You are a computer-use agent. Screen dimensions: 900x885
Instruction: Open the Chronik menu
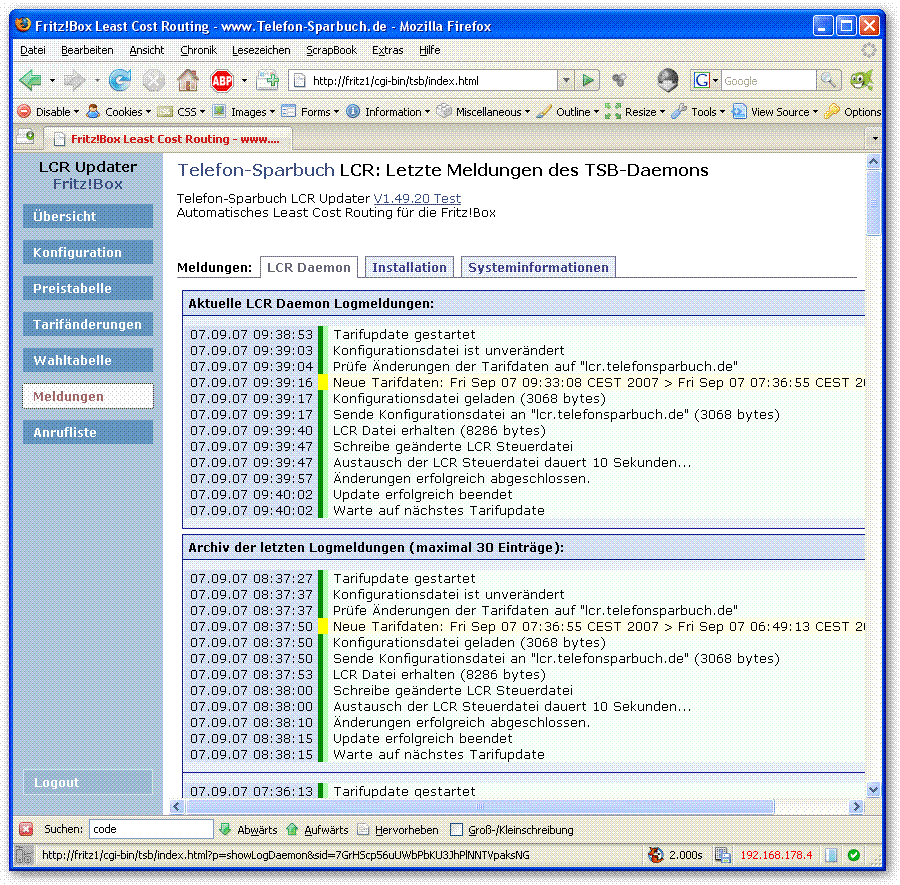click(199, 51)
